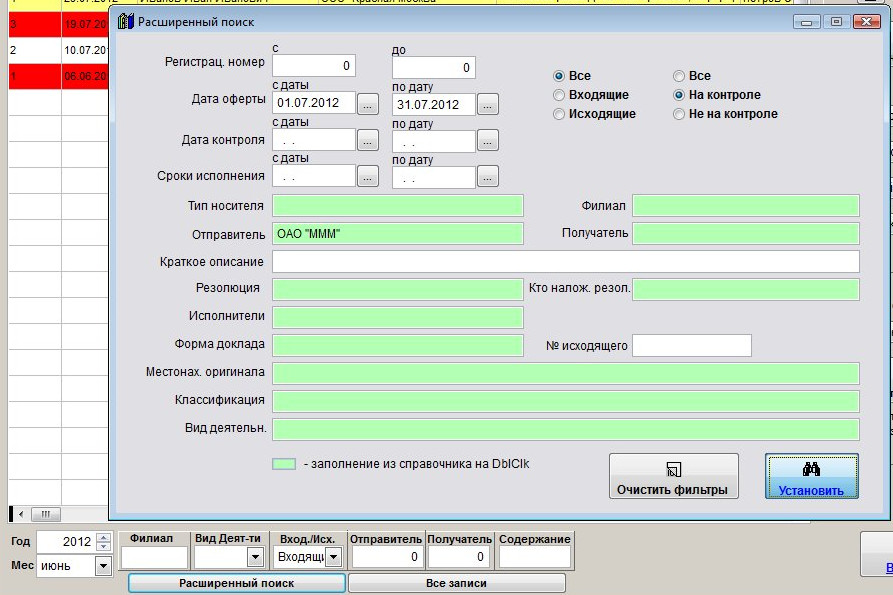Click the Получатель green field in dialog
The width and height of the screenshot is (893, 595).
tap(745, 234)
